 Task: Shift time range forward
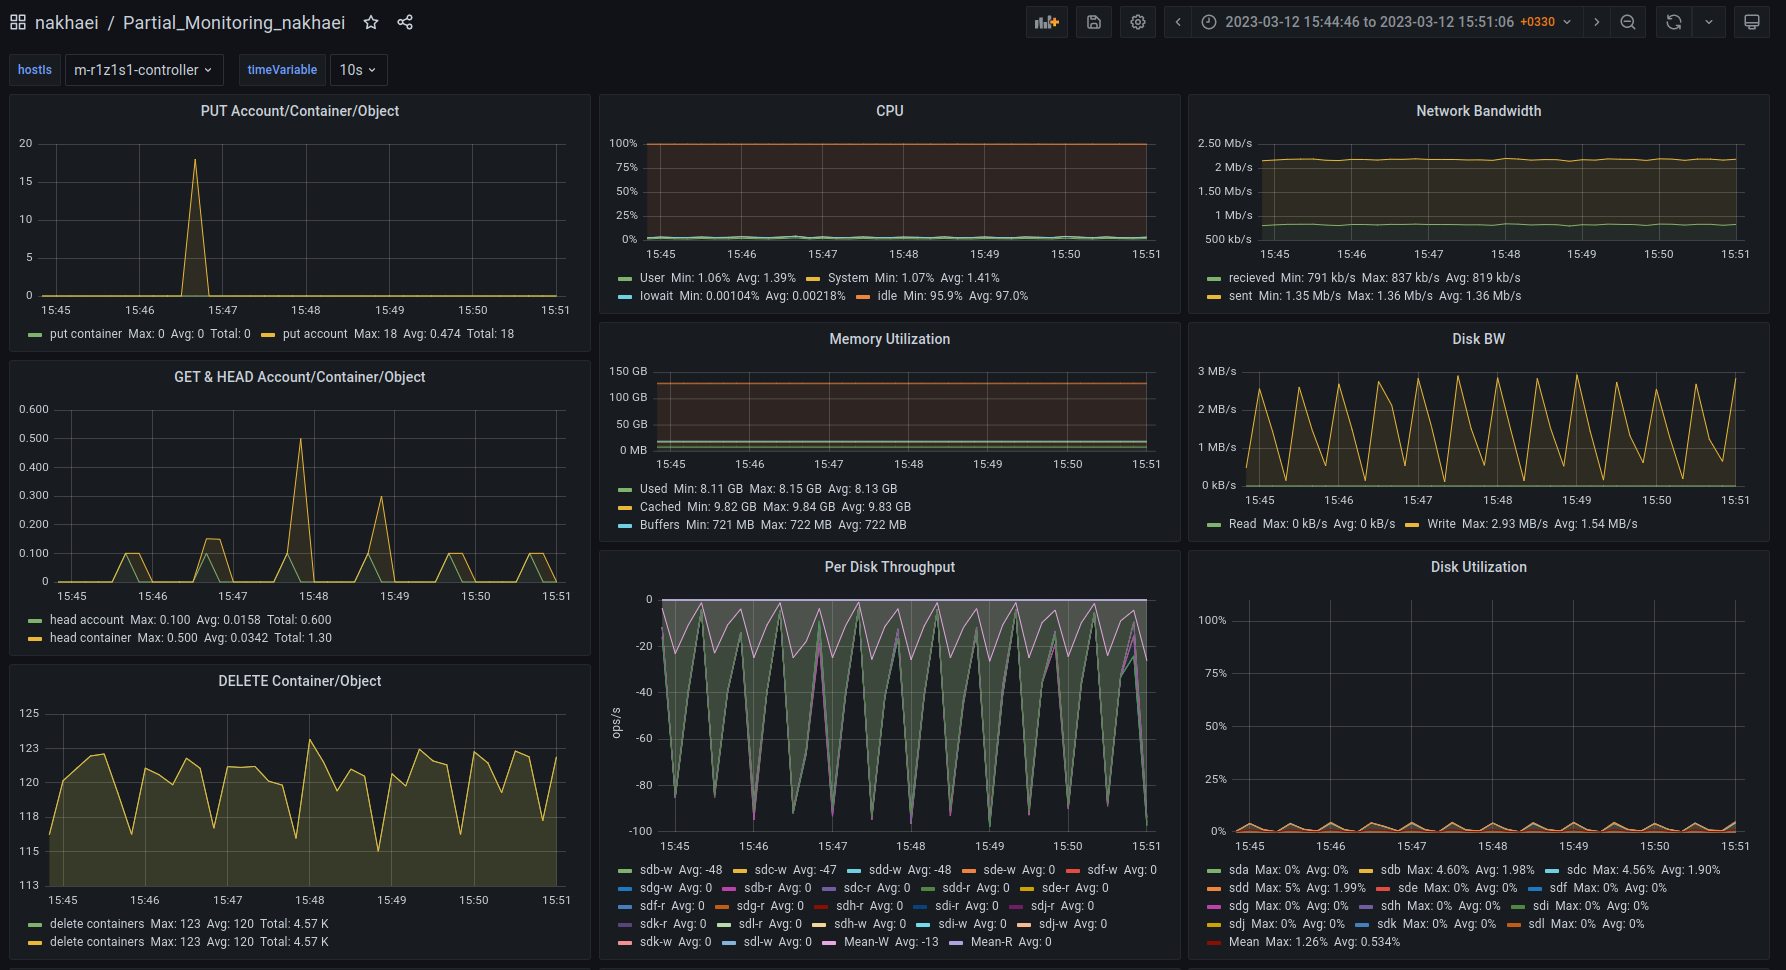point(1596,22)
